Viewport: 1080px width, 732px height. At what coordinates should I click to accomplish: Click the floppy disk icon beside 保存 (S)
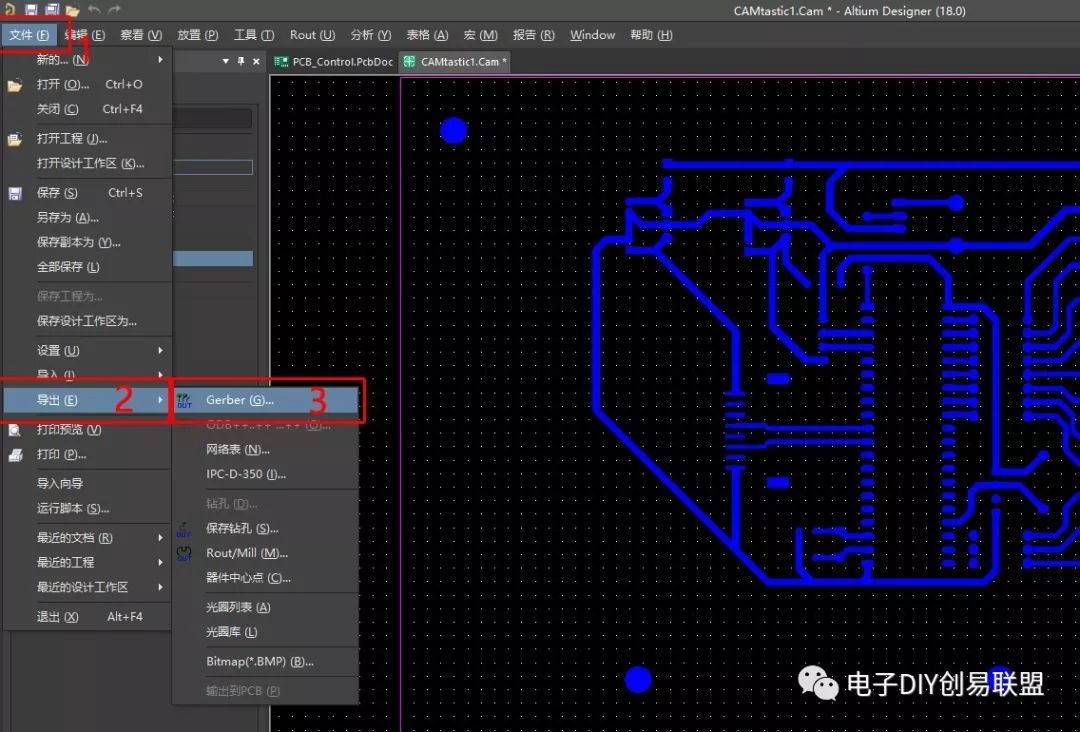[14, 194]
